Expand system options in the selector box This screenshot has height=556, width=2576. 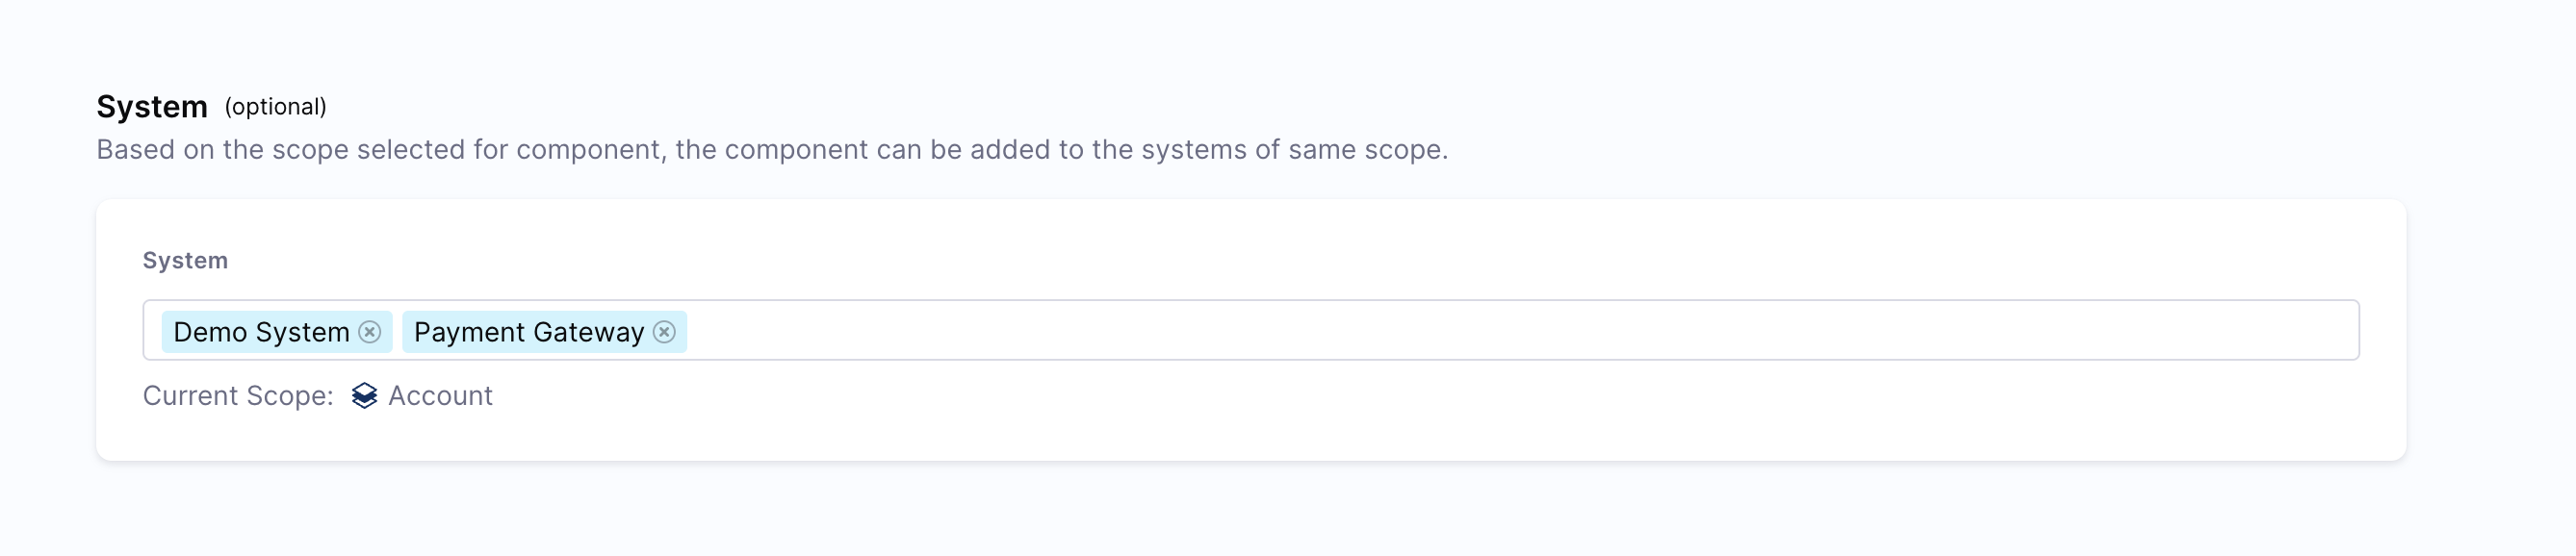click(x=1251, y=330)
